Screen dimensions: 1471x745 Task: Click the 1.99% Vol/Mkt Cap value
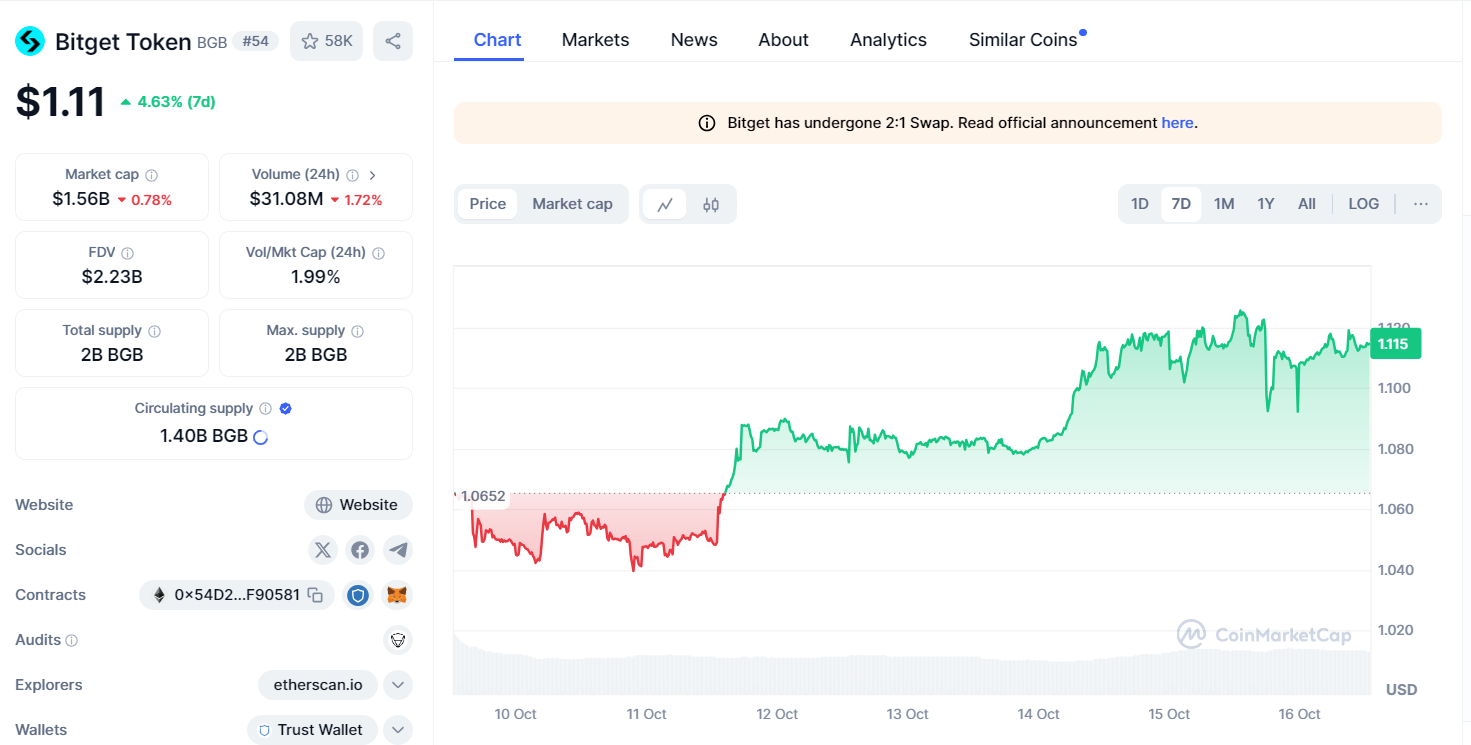click(316, 277)
